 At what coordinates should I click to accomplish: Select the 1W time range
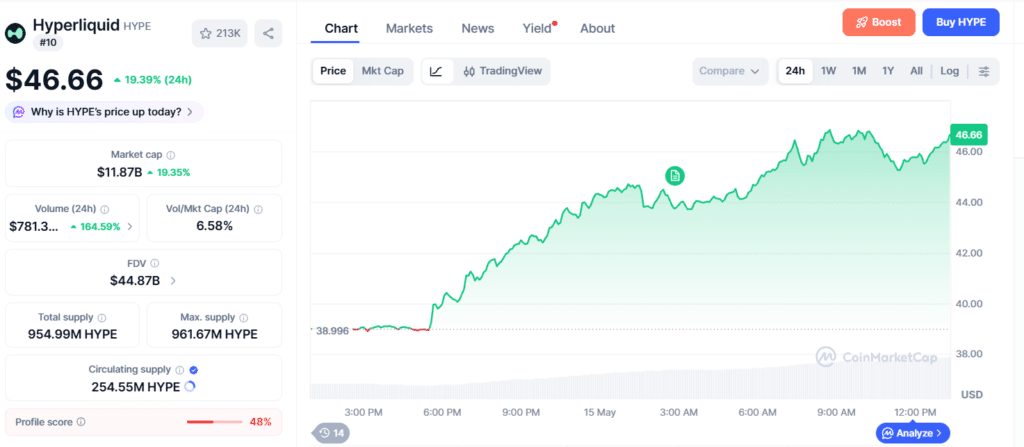(828, 71)
